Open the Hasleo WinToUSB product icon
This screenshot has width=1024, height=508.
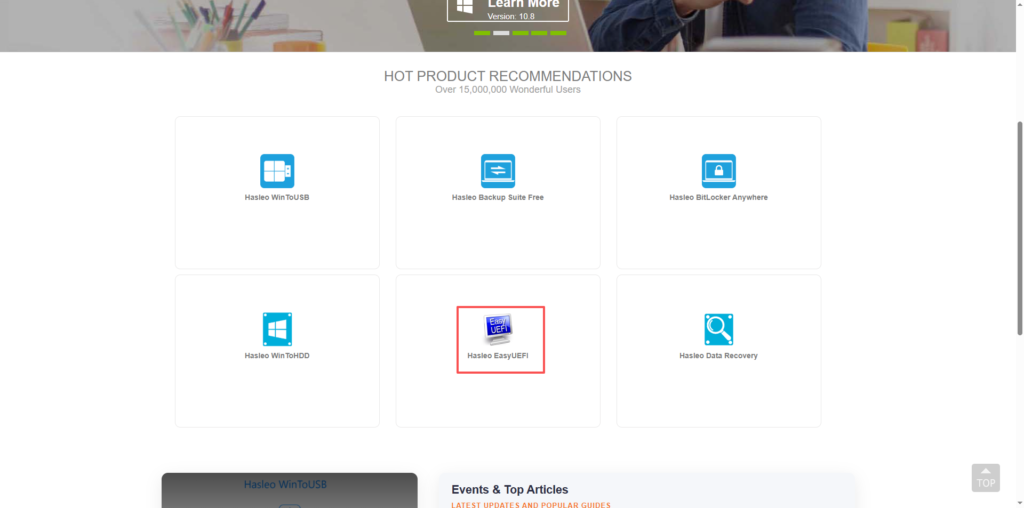pos(277,171)
